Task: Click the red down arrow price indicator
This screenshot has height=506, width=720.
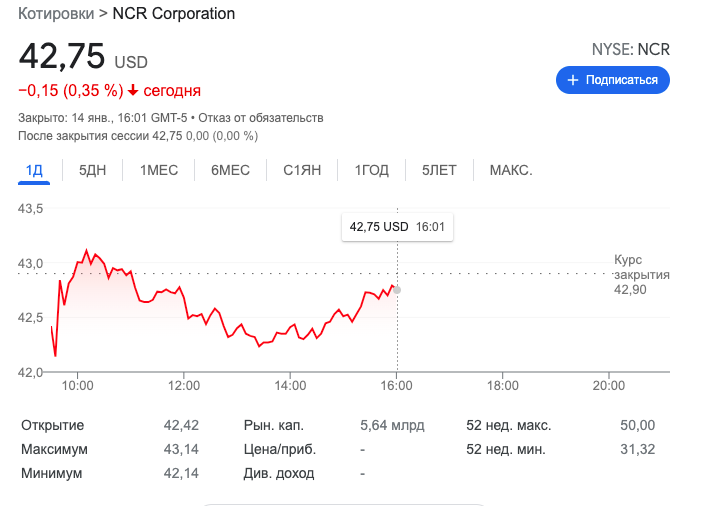Action: click(x=133, y=91)
